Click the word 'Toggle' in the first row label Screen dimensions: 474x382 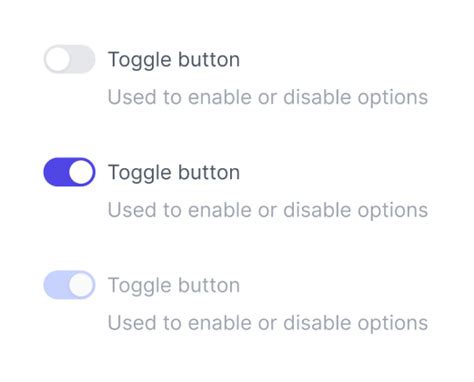coord(139,61)
